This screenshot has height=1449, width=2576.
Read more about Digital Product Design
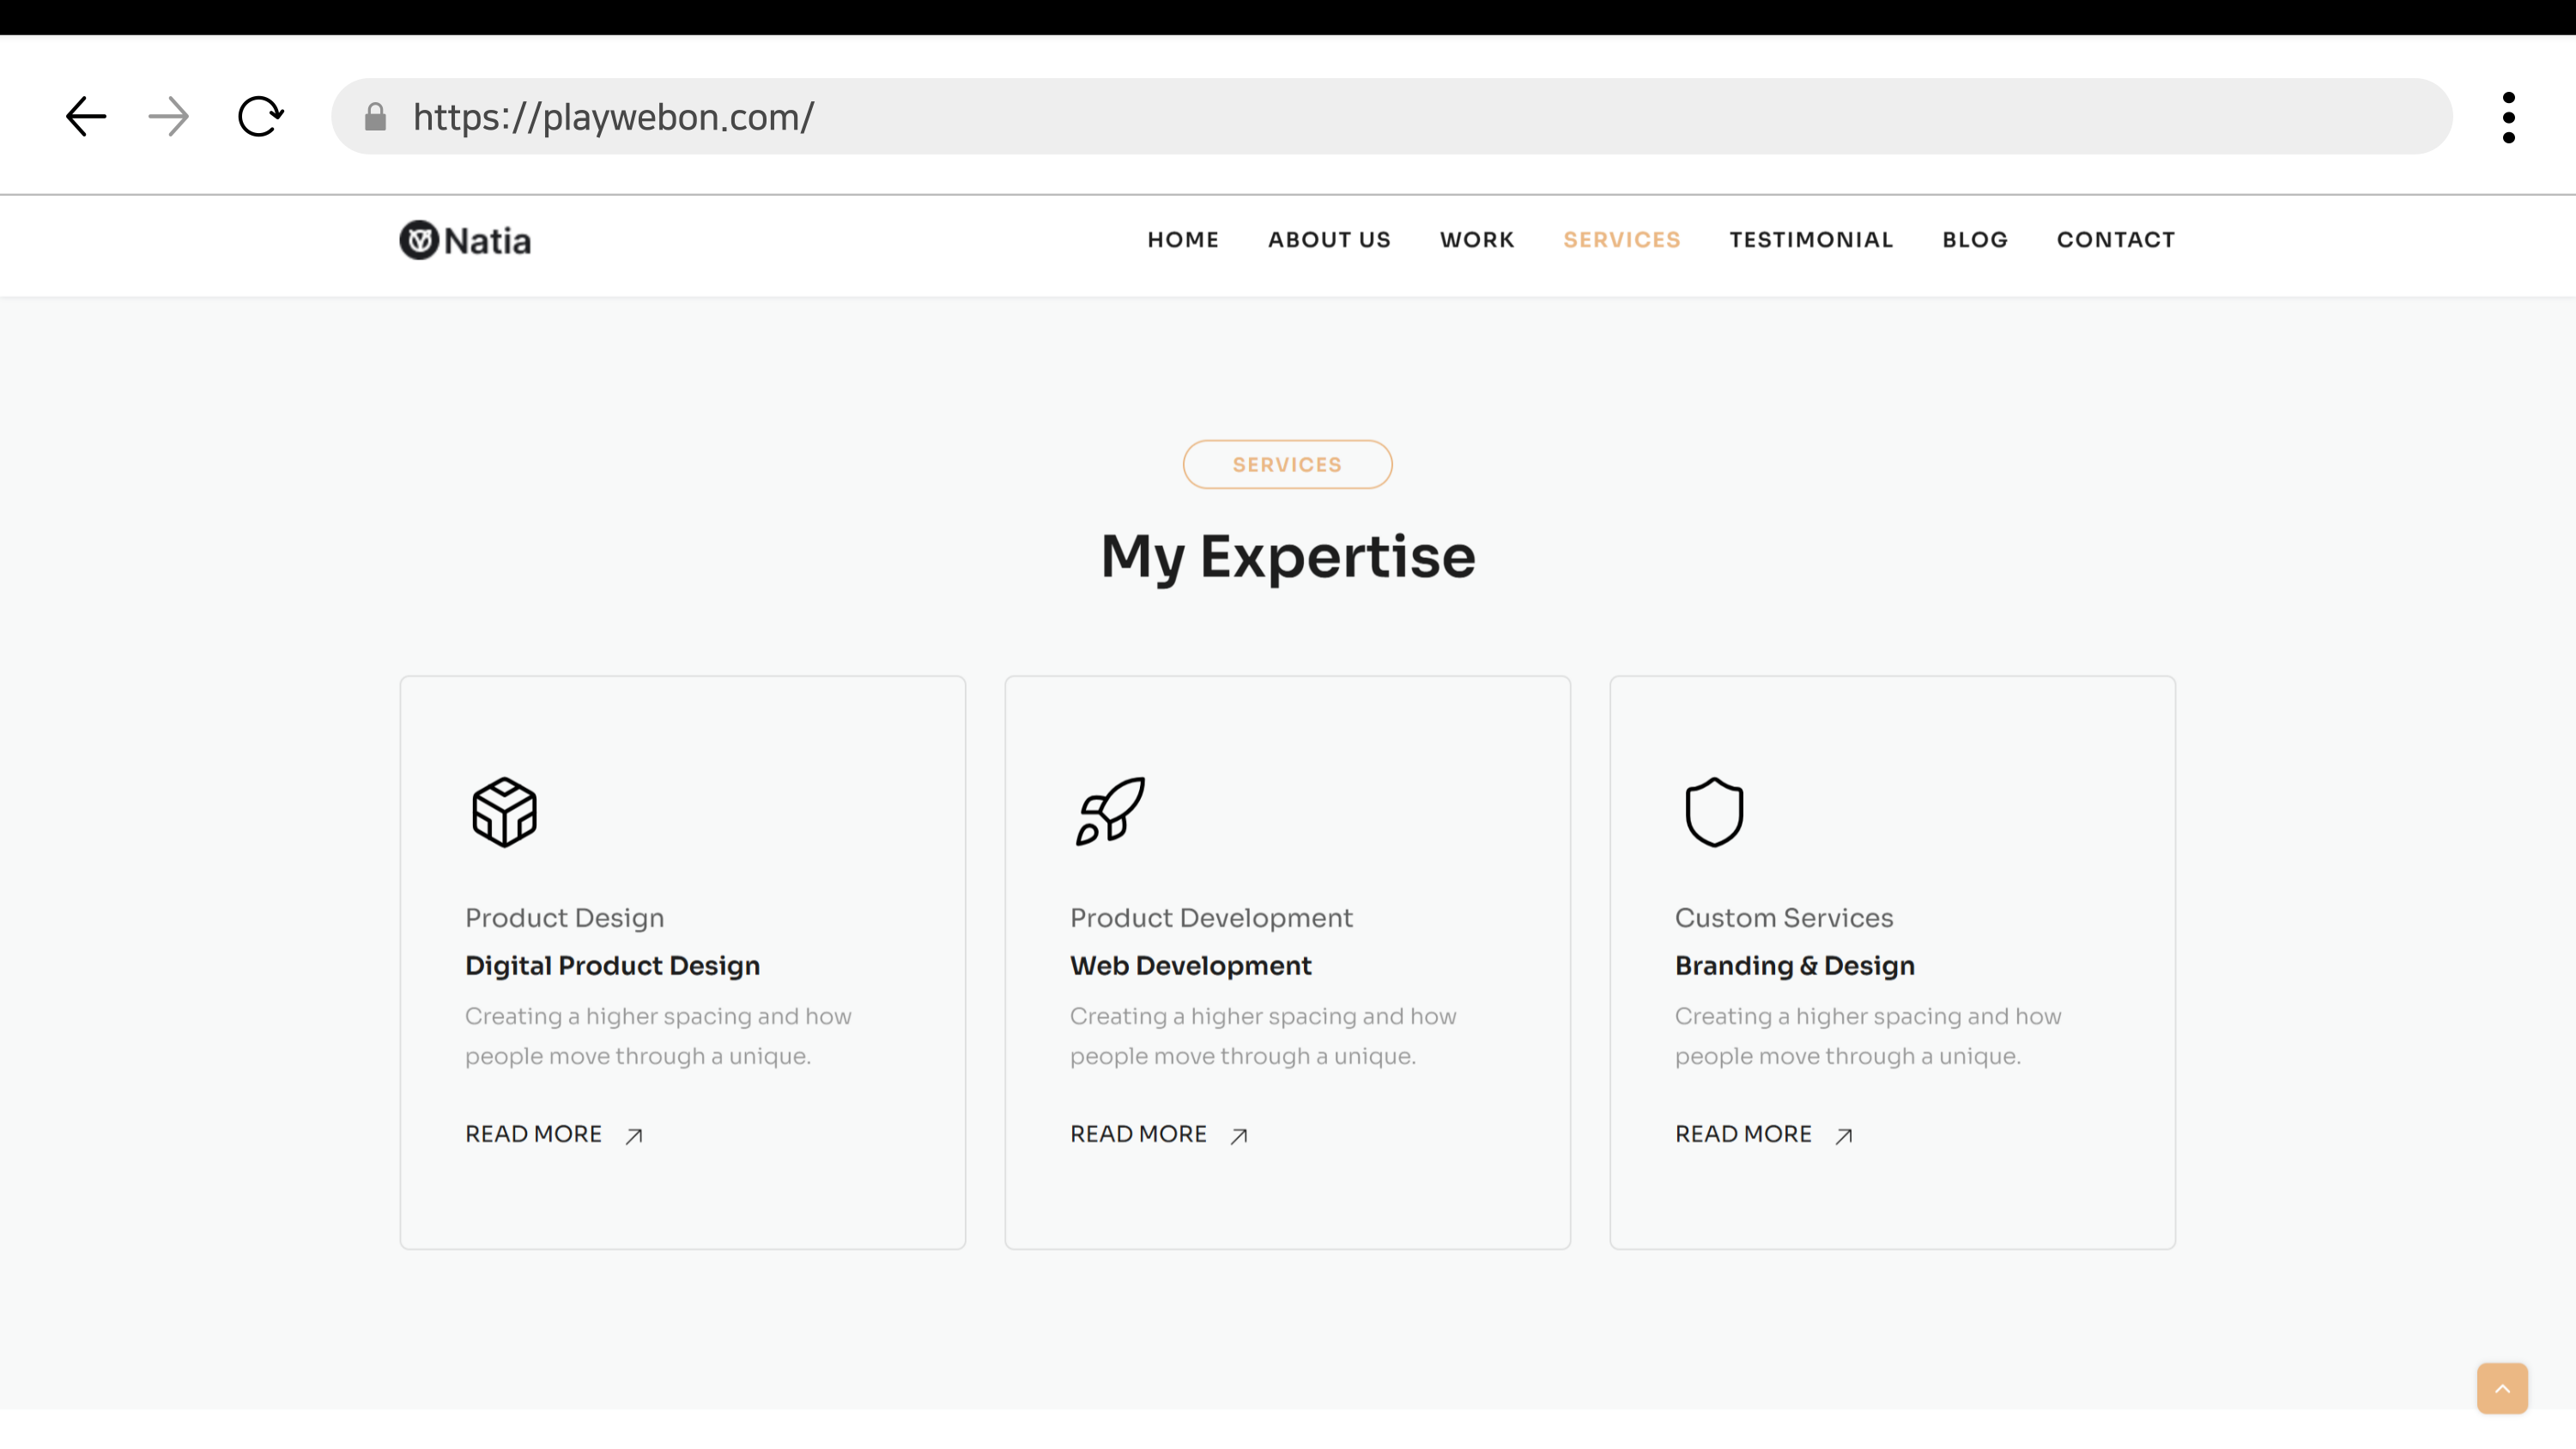click(554, 1134)
